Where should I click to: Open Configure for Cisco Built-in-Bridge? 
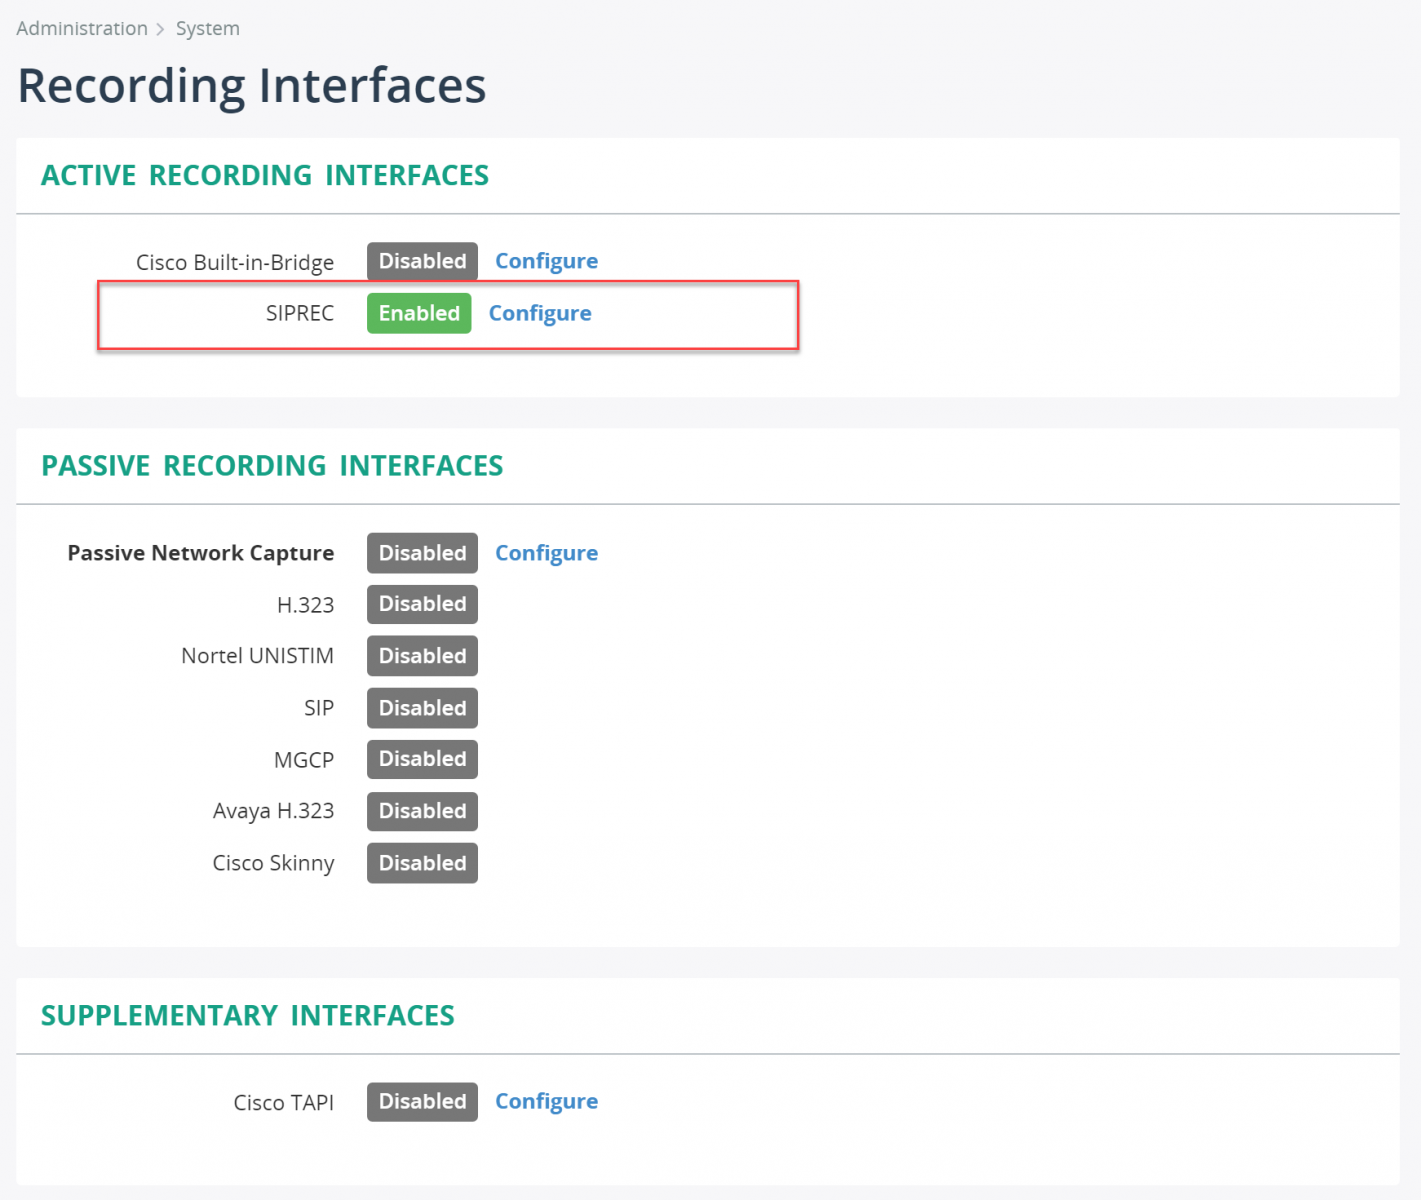(546, 261)
